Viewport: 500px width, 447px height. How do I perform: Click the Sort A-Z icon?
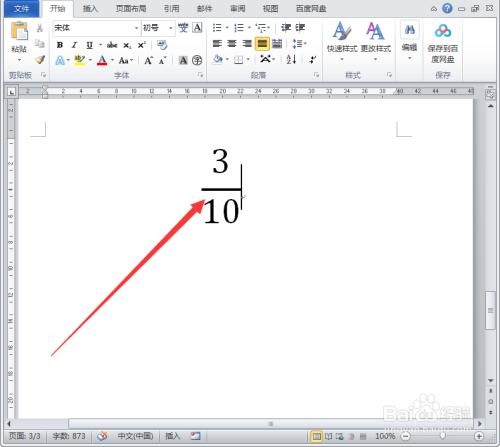pos(291,60)
